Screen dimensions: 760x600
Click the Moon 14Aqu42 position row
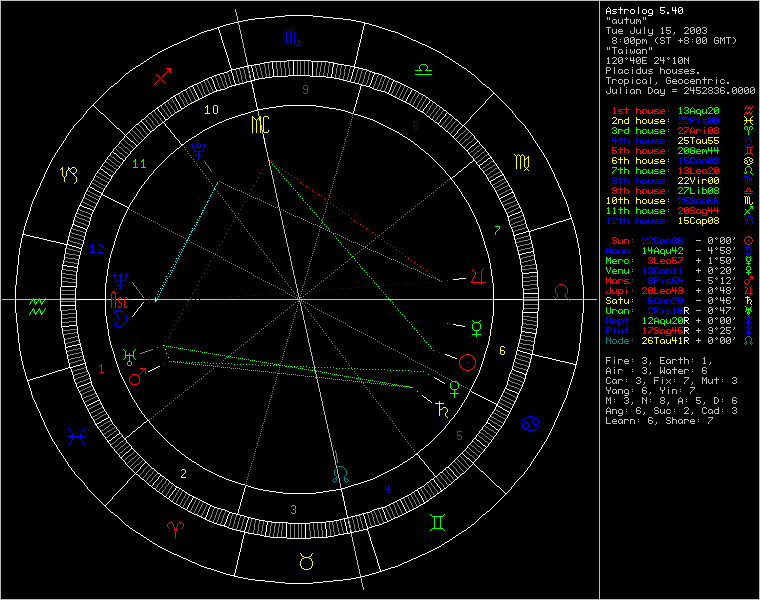[x=671, y=251]
